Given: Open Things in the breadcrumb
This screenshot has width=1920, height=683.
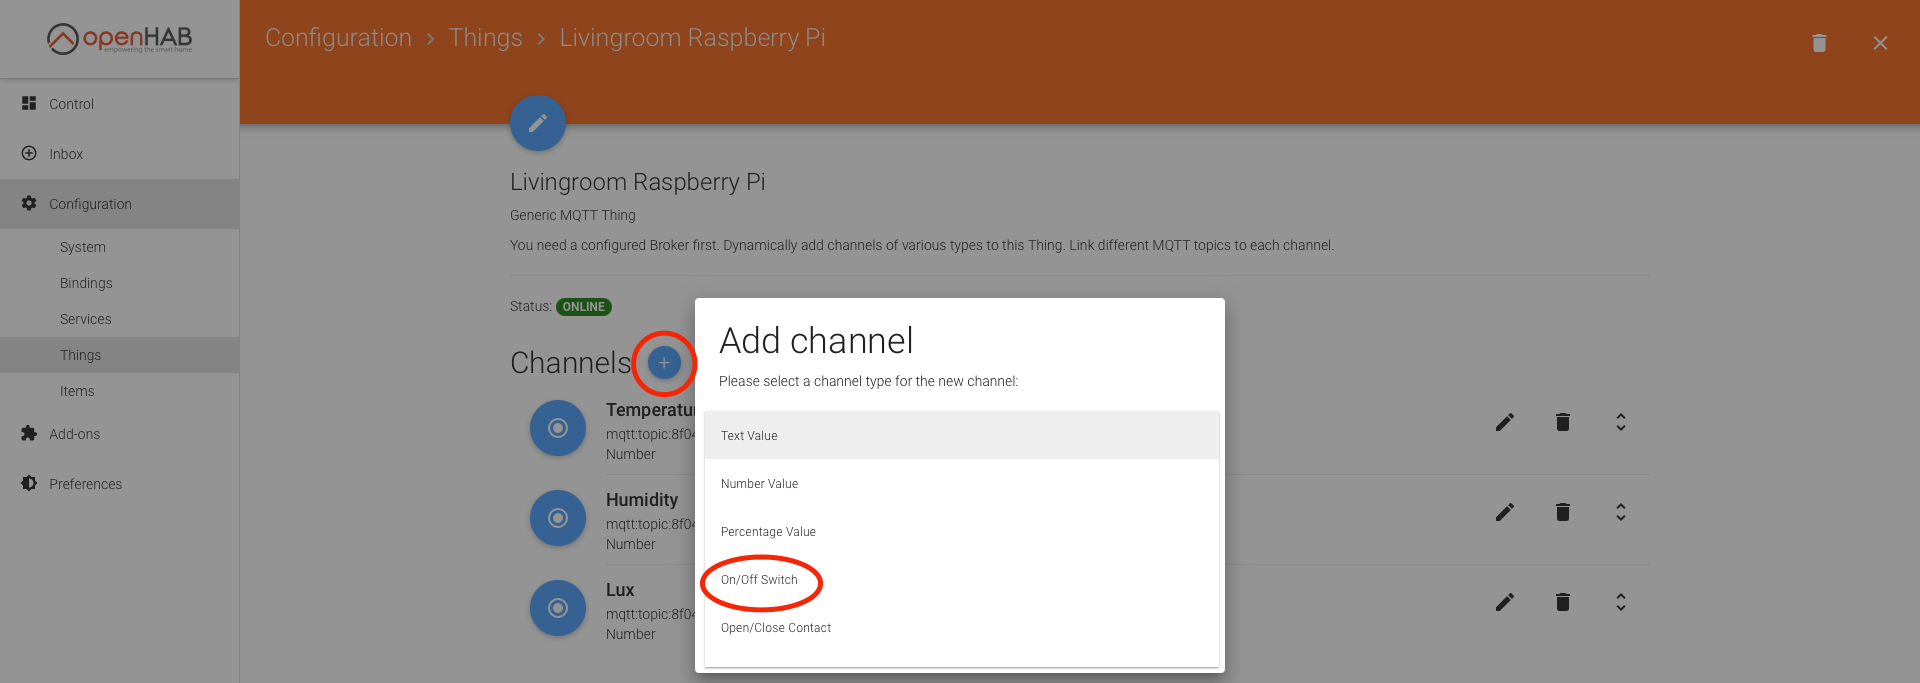Looking at the screenshot, I should pyautogui.click(x=485, y=38).
